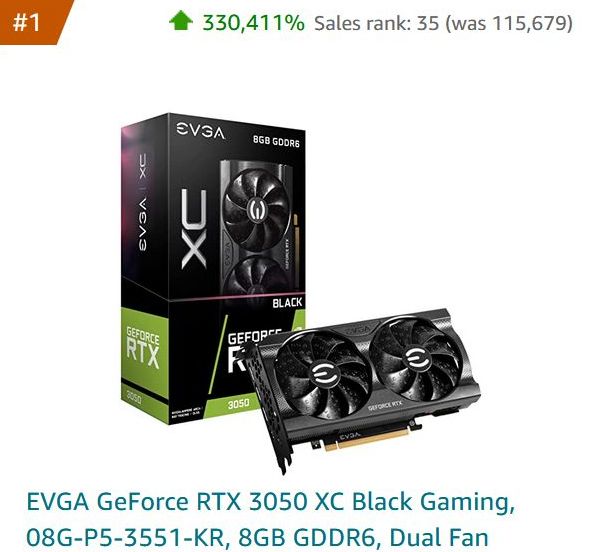The image size is (593, 552).
Task: Click the (was 115,679) previous rank text
Action: (509, 23)
